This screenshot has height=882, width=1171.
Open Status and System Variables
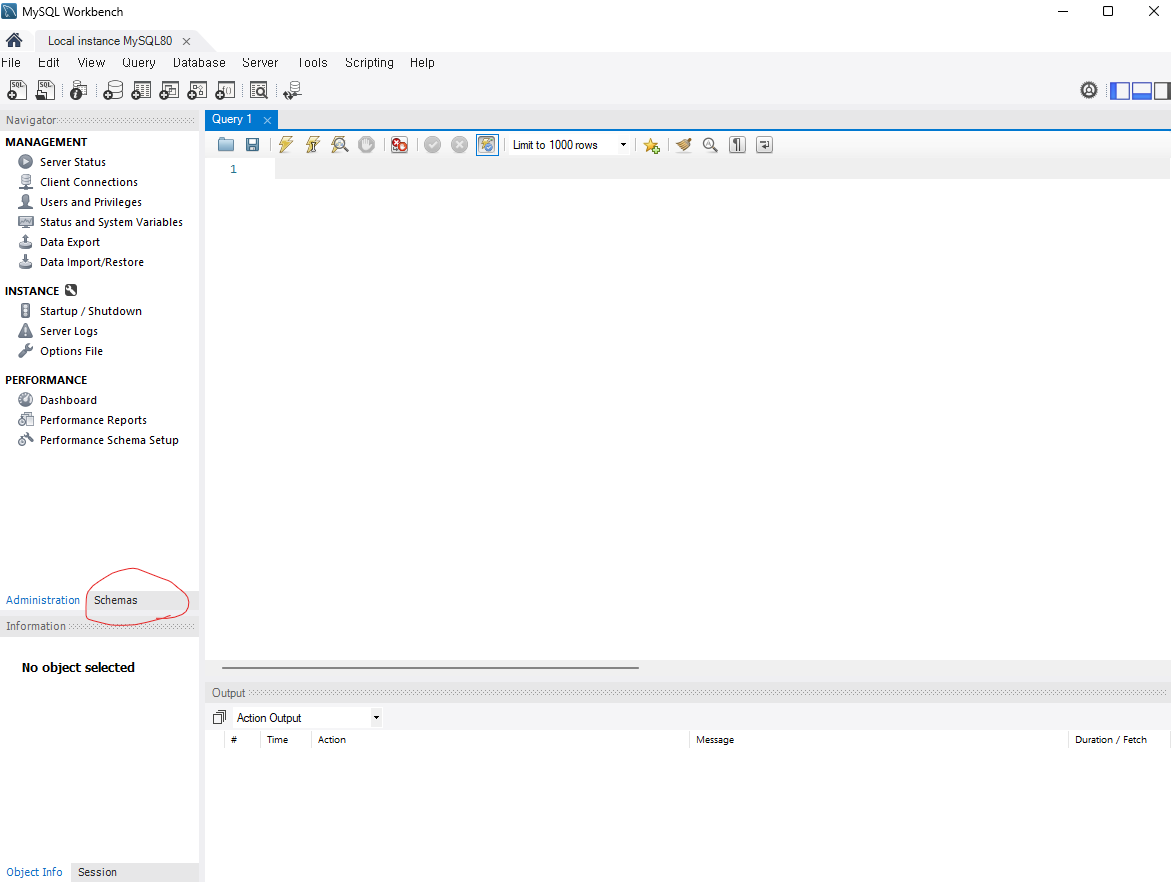point(111,223)
